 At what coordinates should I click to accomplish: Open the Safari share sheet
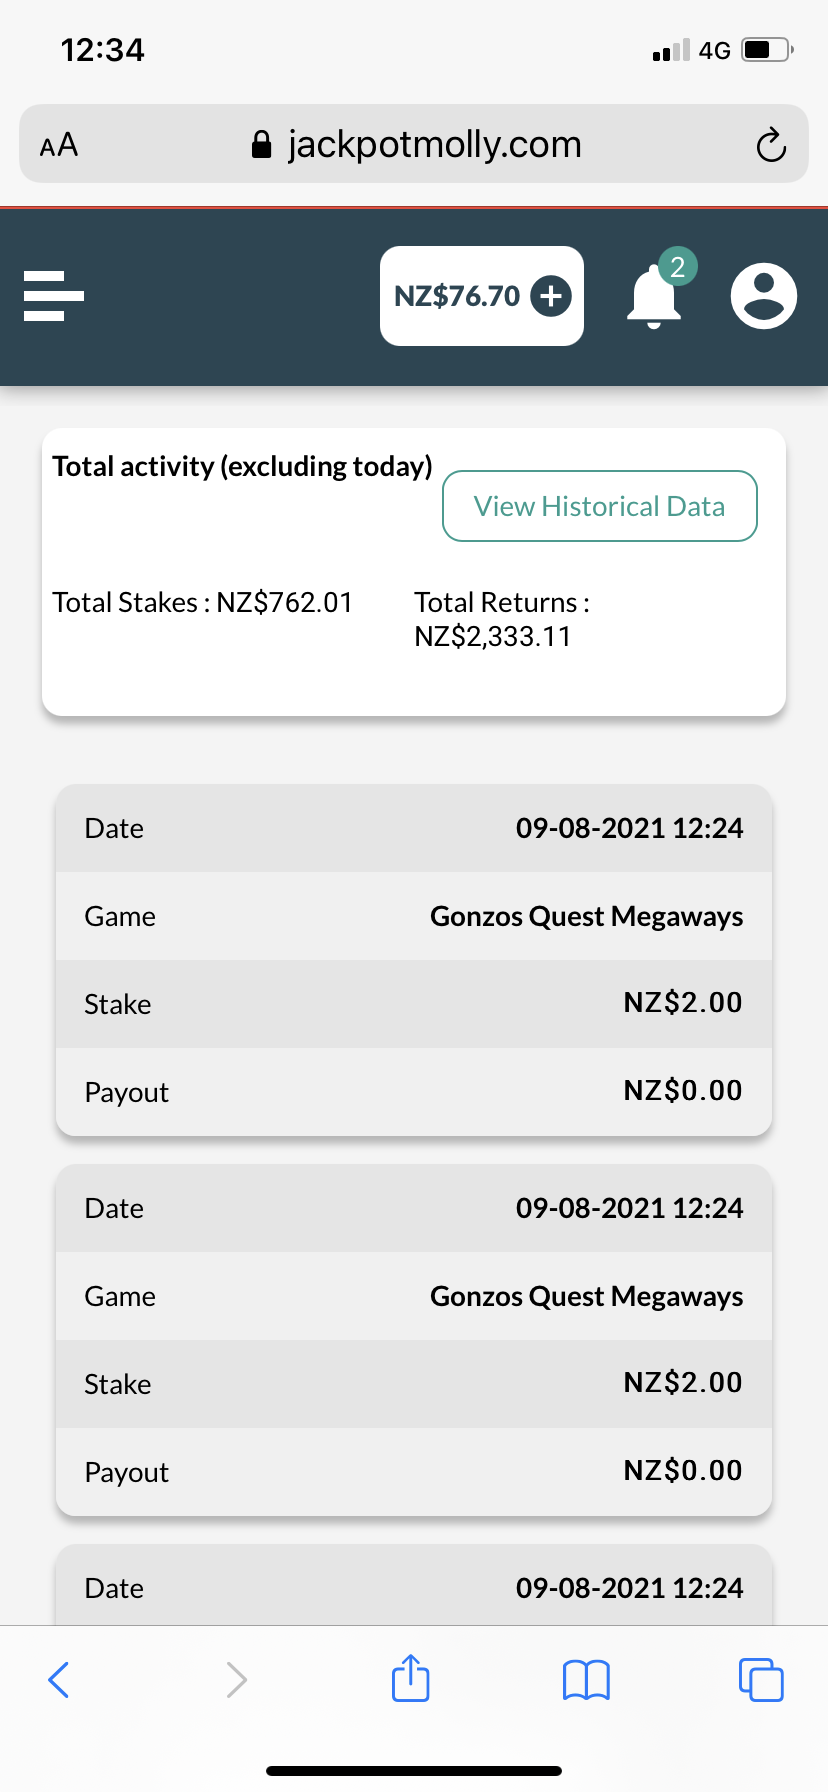pyautogui.click(x=411, y=1679)
